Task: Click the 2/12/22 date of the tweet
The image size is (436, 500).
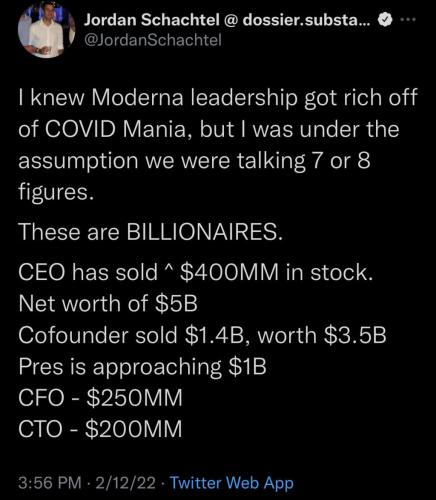Action: (126, 483)
